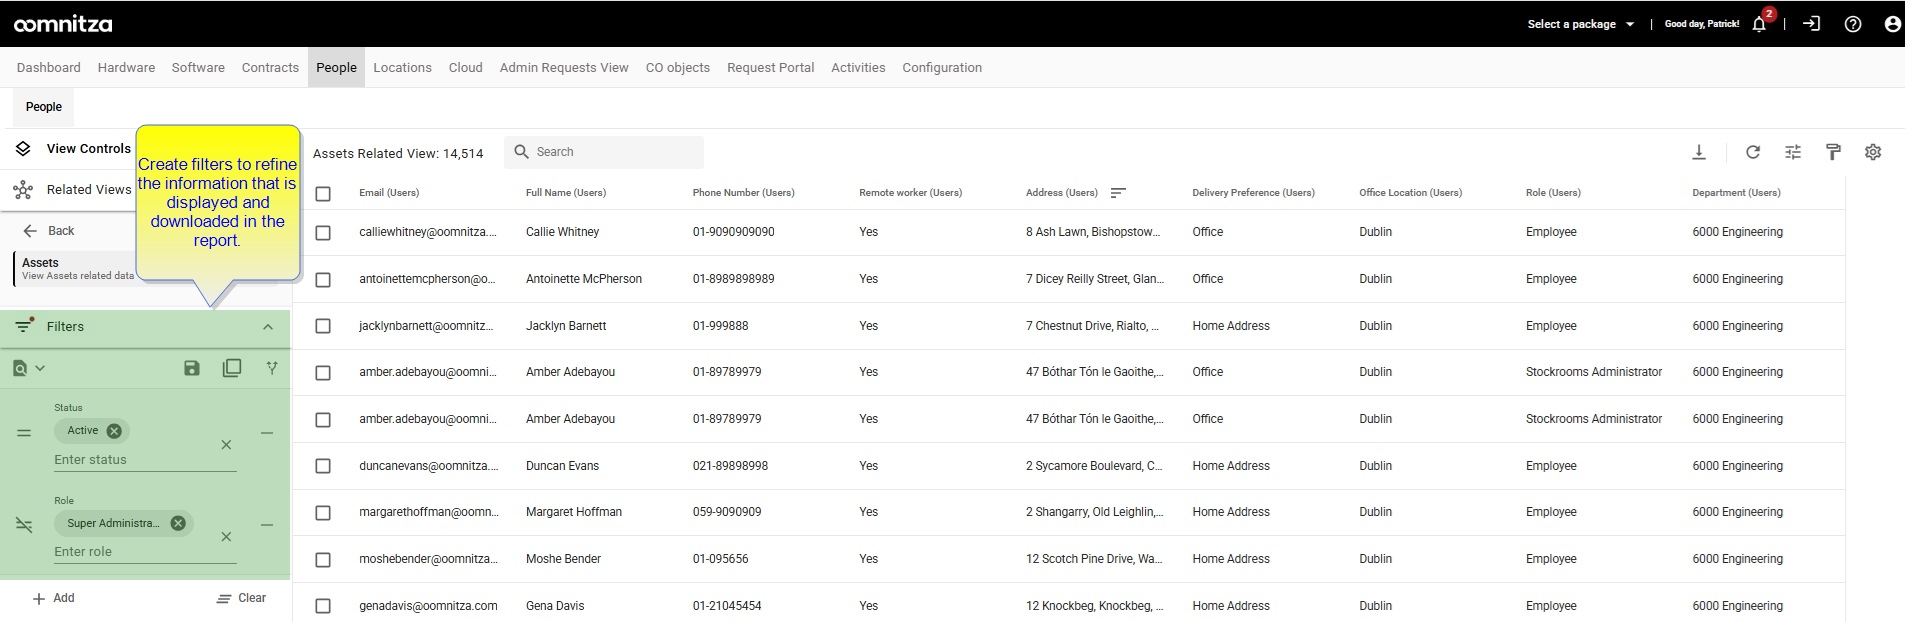1918x622 pixels.
Task: Clear the Role filter values with X
Action: point(226,537)
